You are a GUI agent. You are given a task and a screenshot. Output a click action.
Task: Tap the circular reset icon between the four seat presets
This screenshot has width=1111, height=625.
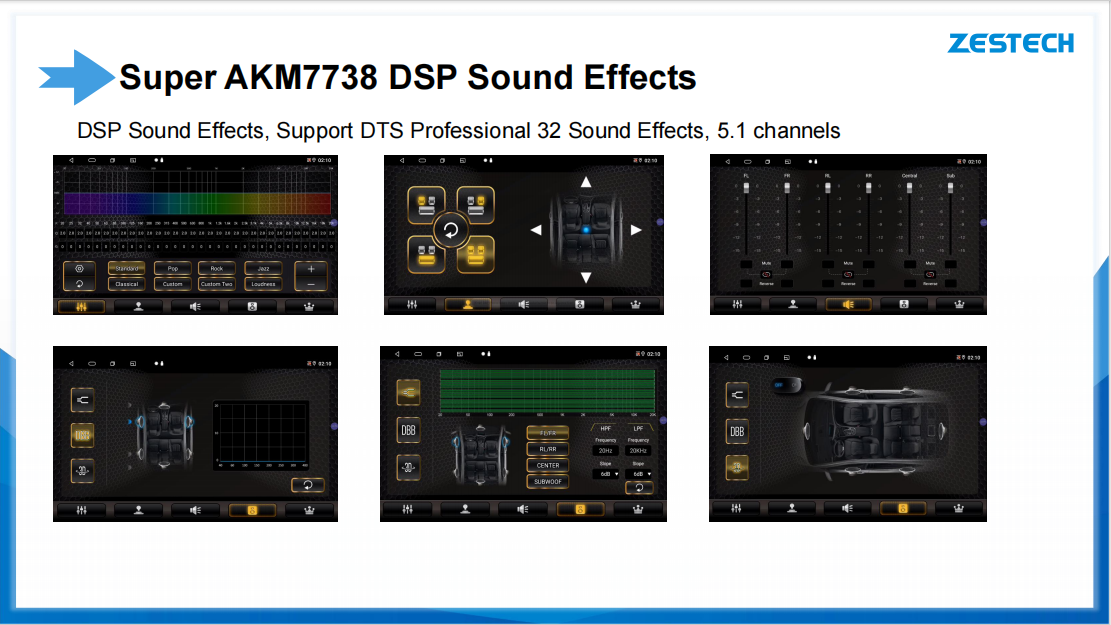450,231
